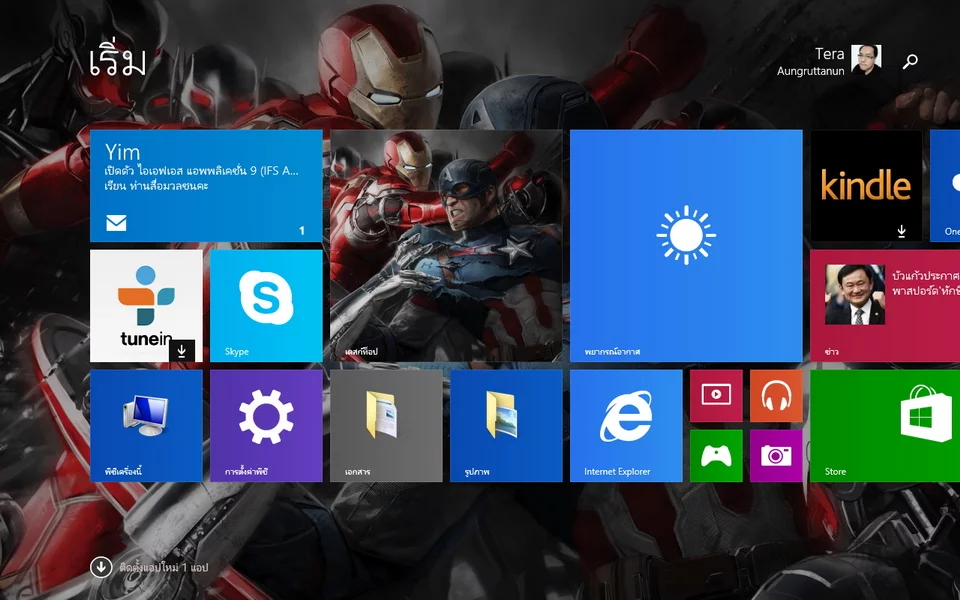Open the TuneIn radio tile

tap(146, 306)
